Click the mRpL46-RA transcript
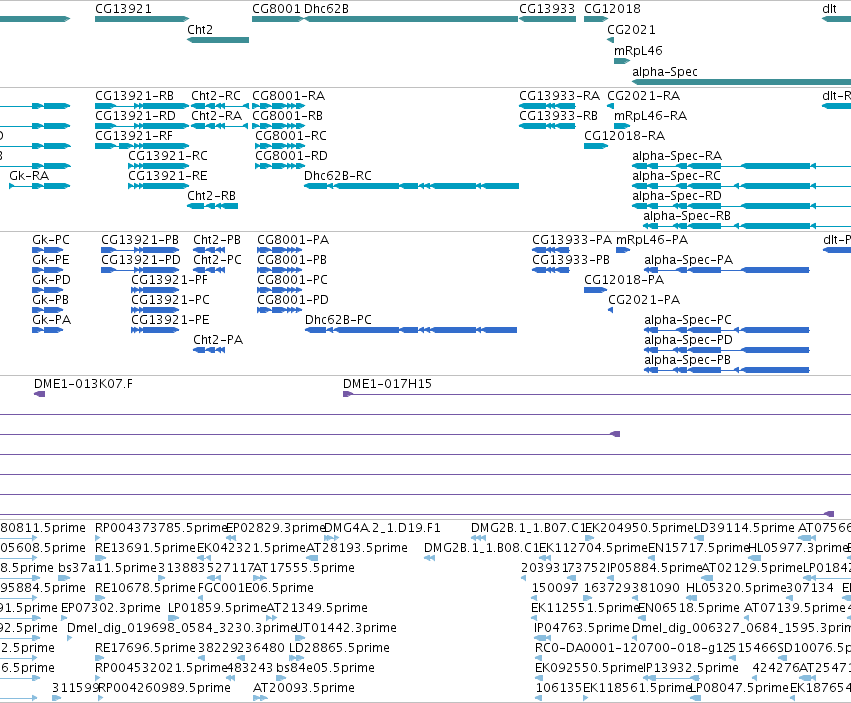Viewport: 851px width, 703px height. (622, 126)
